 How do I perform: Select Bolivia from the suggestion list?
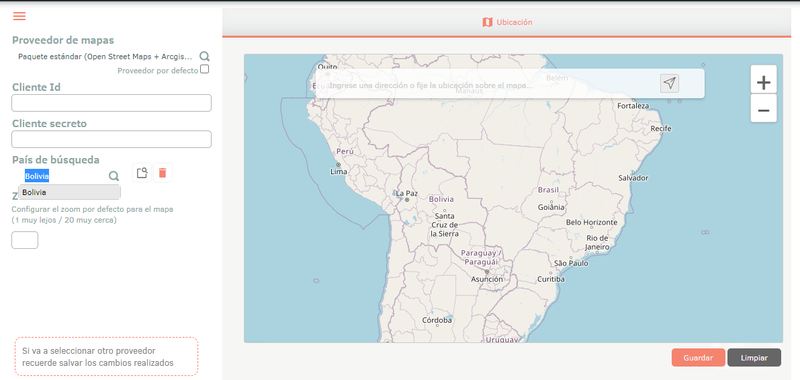[x=69, y=192]
